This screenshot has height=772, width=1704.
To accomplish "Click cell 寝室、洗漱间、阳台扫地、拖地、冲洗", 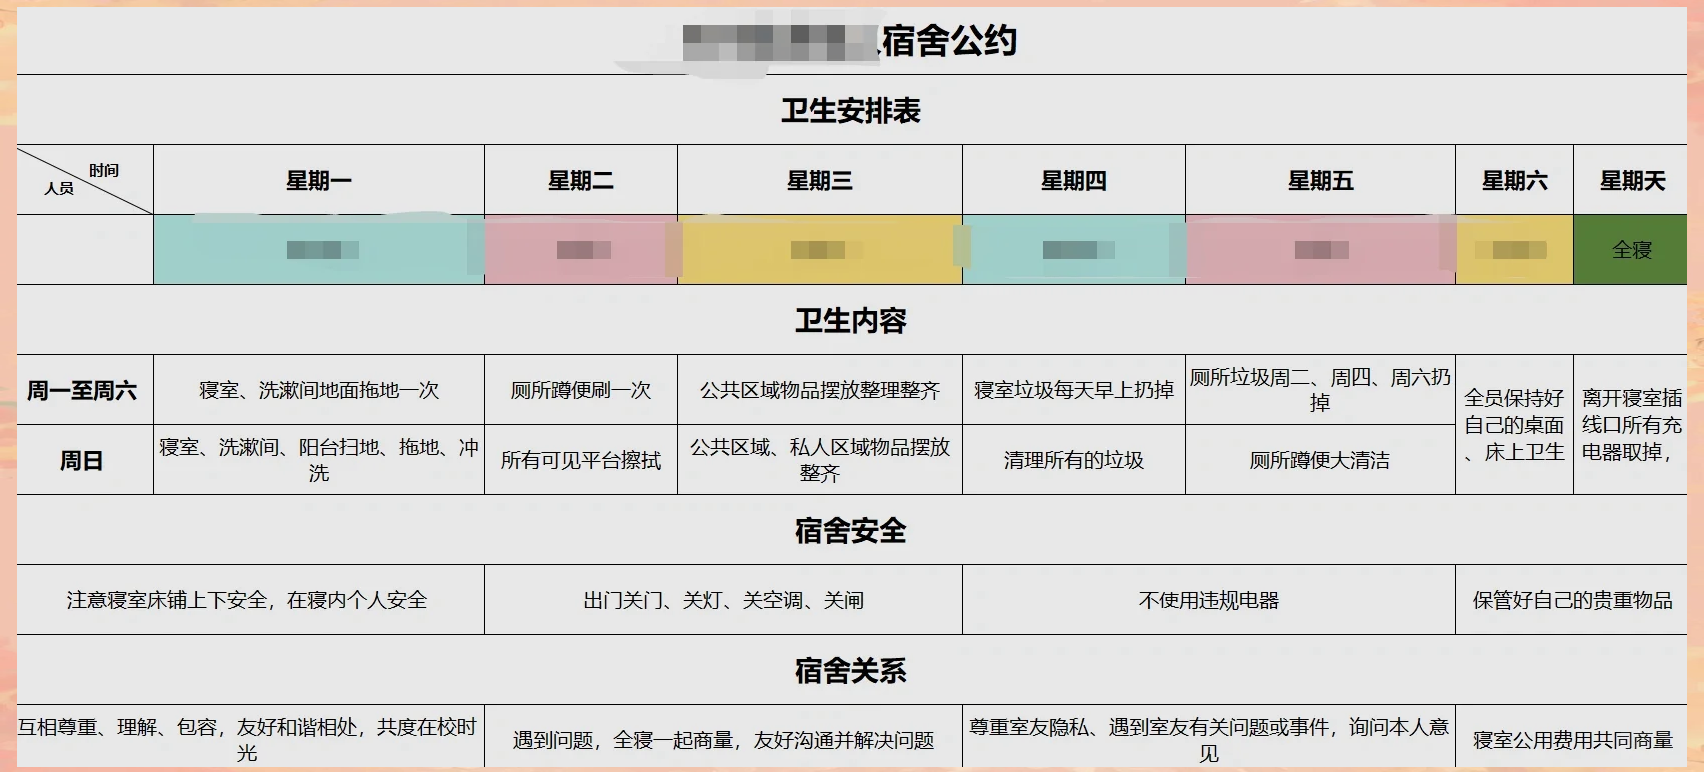I will 319,460.
